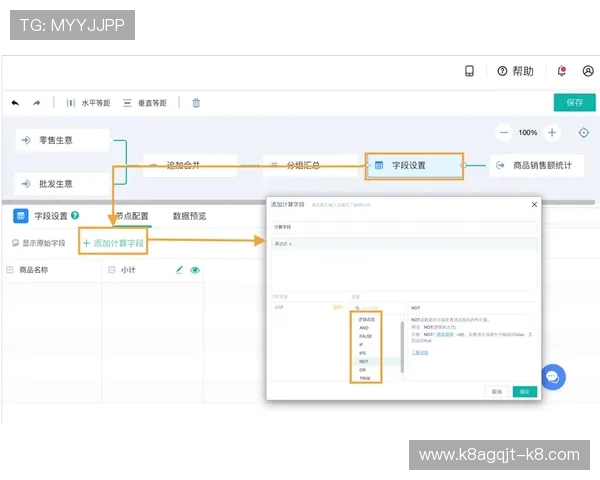
Task: Select the IF function
Action: [361, 345]
